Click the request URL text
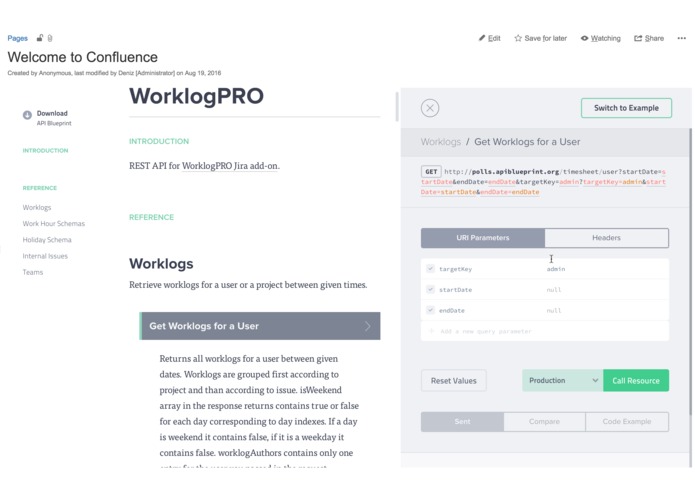The width and height of the screenshot is (695, 494). 543,182
